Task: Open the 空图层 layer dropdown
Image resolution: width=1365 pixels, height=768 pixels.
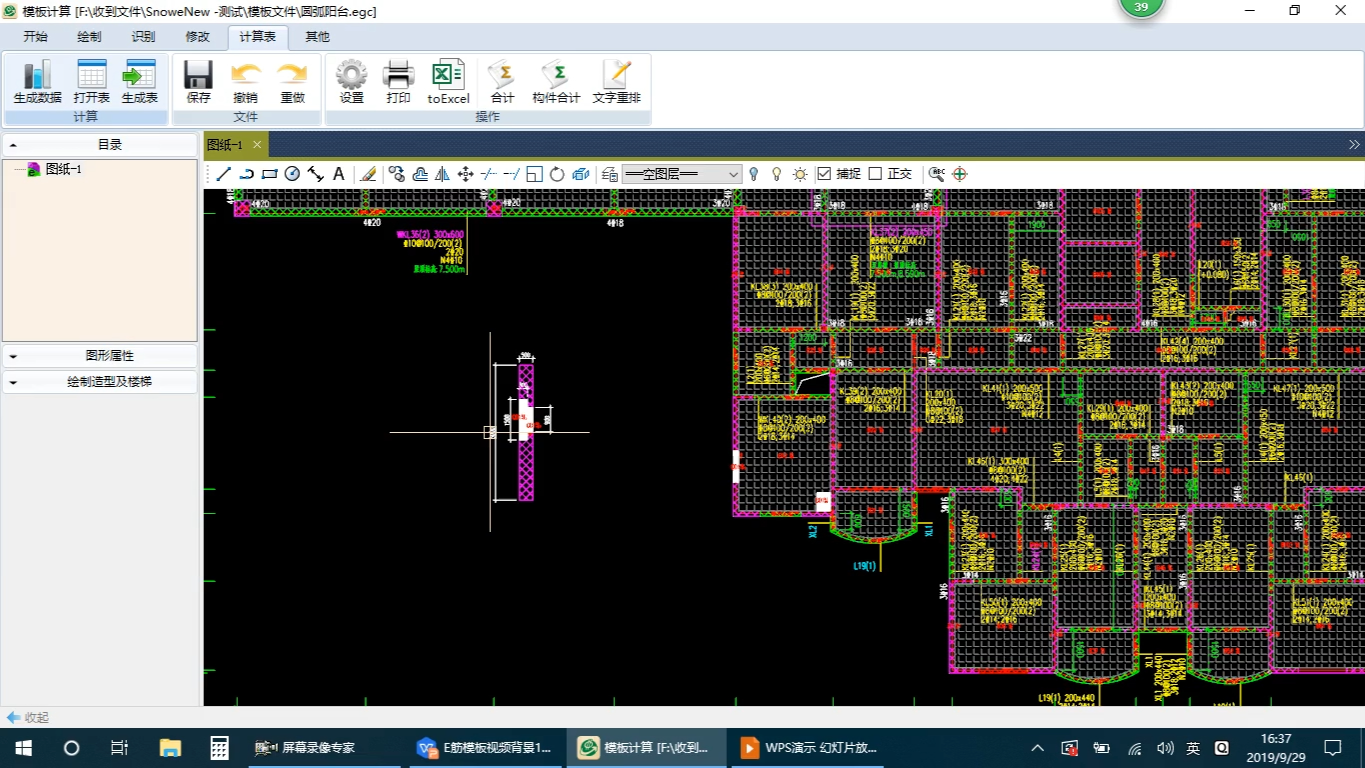Action: pos(682,174)
